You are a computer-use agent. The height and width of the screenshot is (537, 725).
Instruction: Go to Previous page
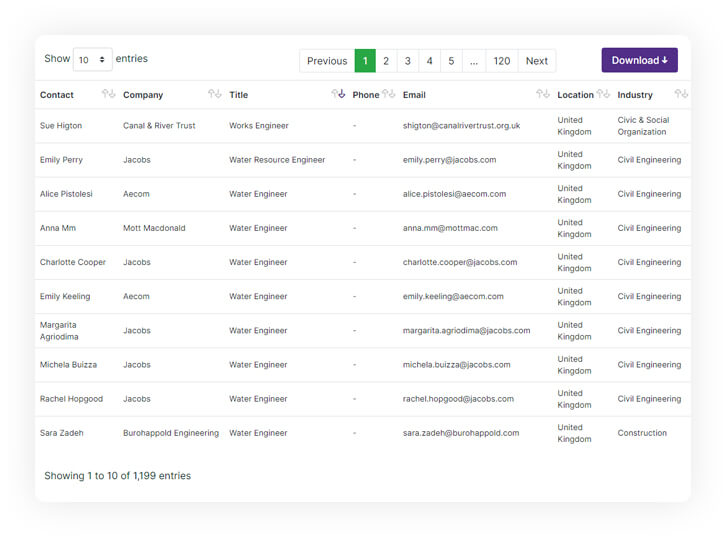click(327, 61)
